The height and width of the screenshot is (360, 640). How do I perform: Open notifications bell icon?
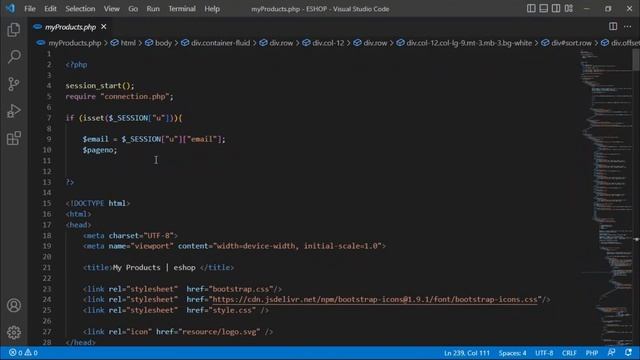(628, 353)
